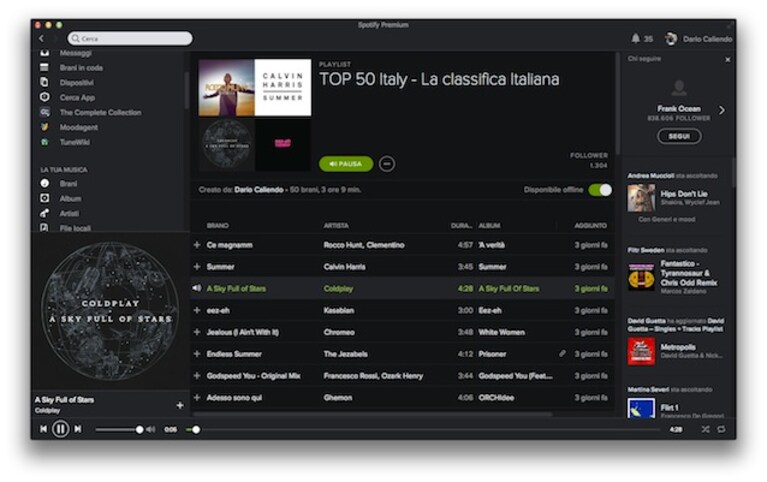Open Moodagent app in sidebar
The height and width of the screenshot is (482, 767).
[78, 127]
